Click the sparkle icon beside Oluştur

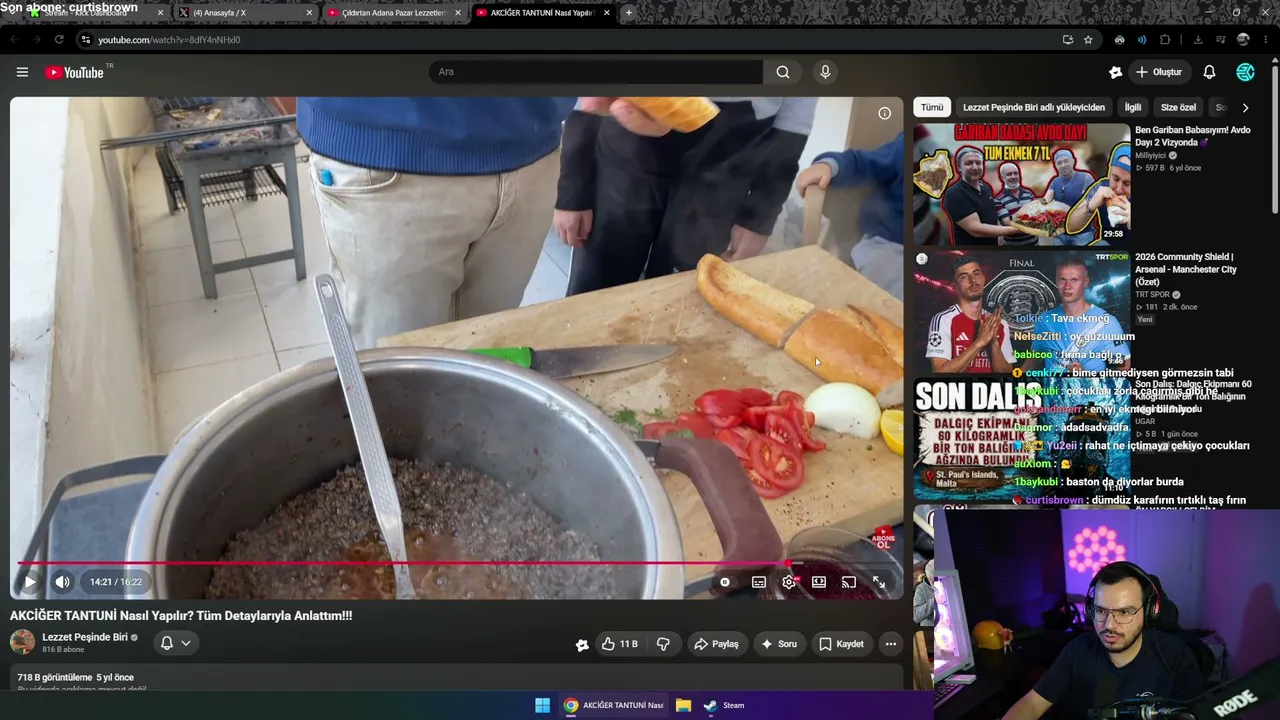(1116, 72)
